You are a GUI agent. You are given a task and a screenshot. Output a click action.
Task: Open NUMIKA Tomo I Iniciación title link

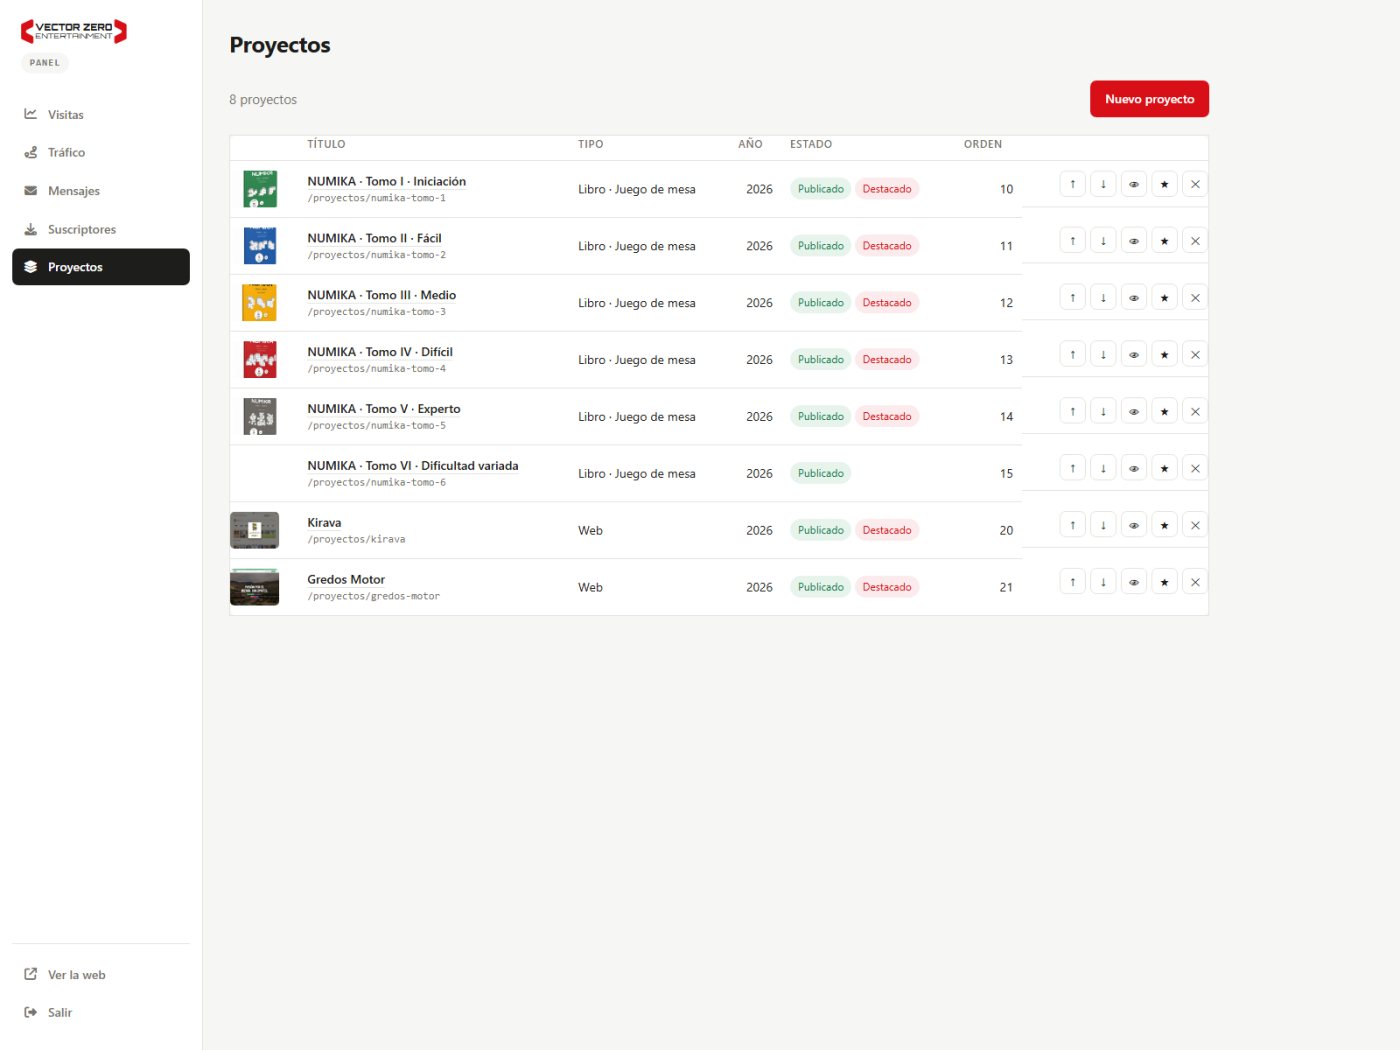tap(386, 182)
